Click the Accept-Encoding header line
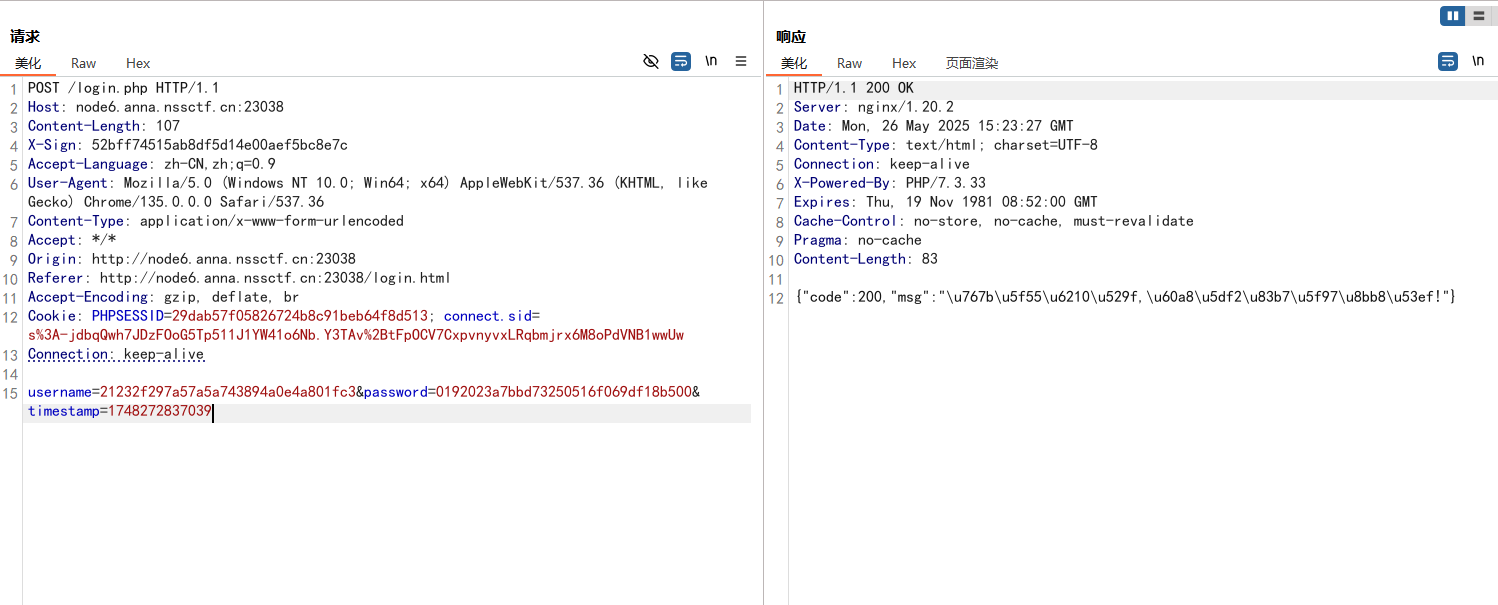The width and height of the screenshot is (1498, 605). coord(163,297)
